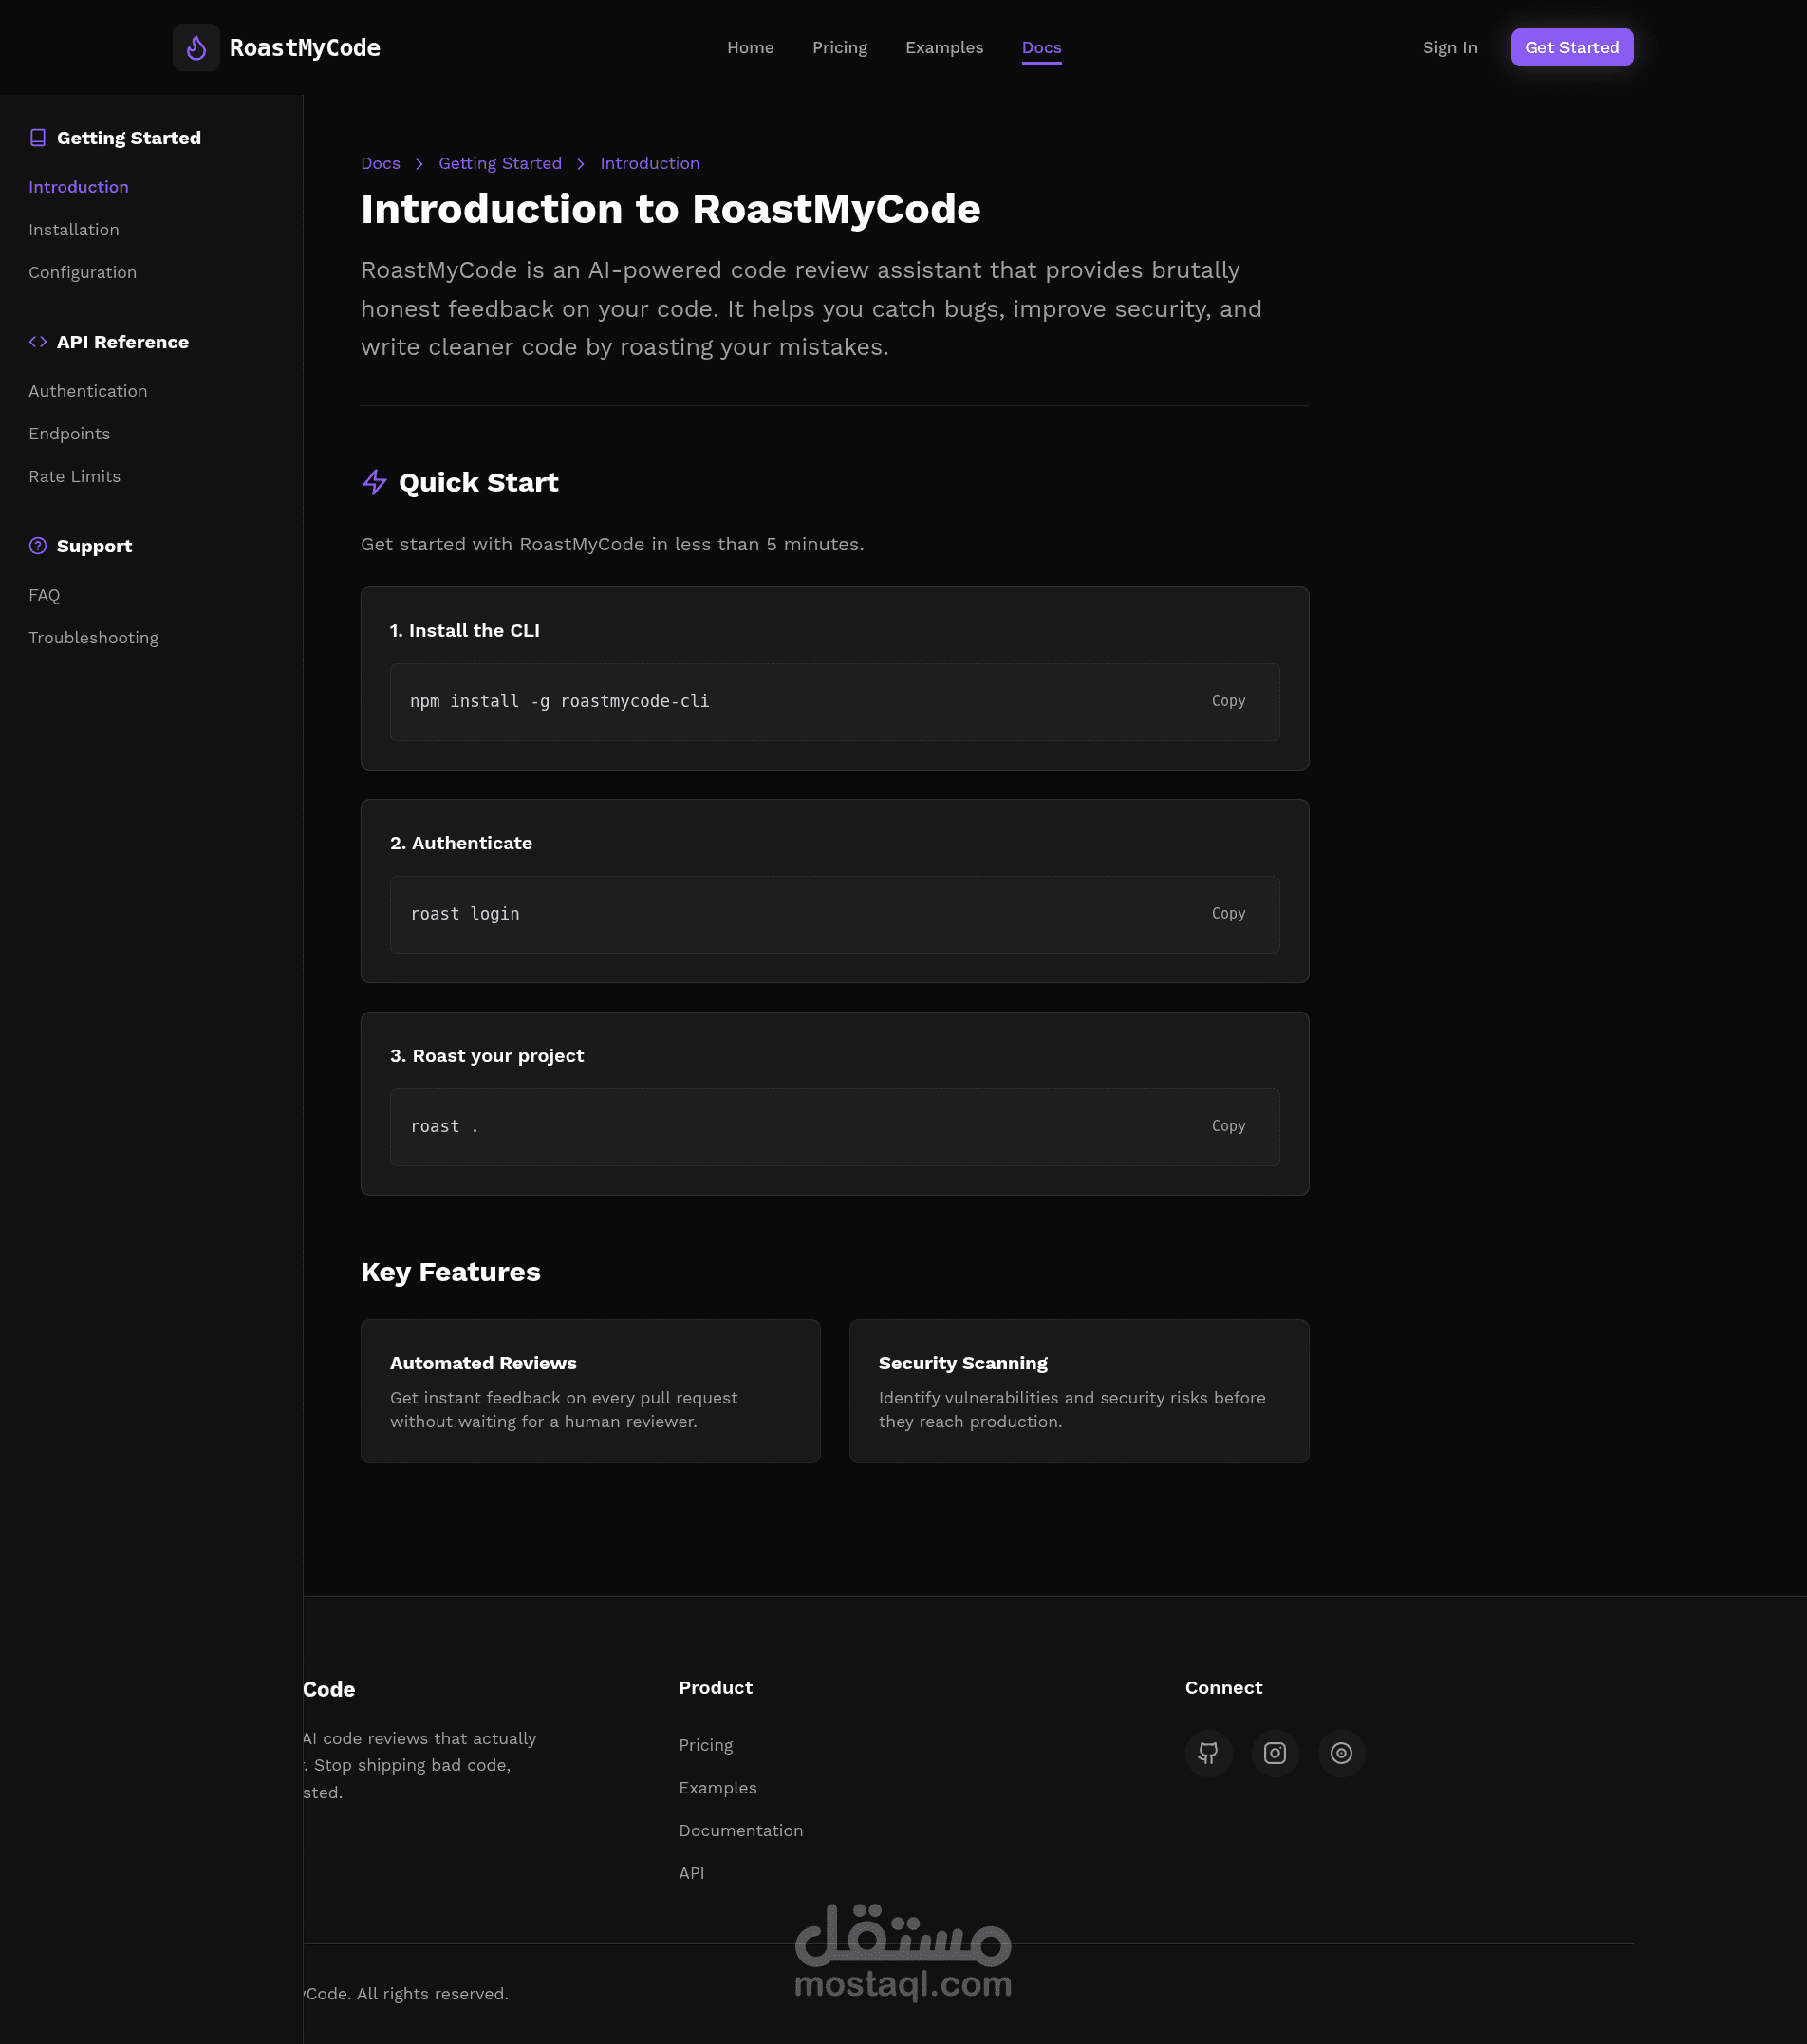Click the book icon beside Getting Started
The height and width of the screenshot is (2044, 1807).
(38, 138)
